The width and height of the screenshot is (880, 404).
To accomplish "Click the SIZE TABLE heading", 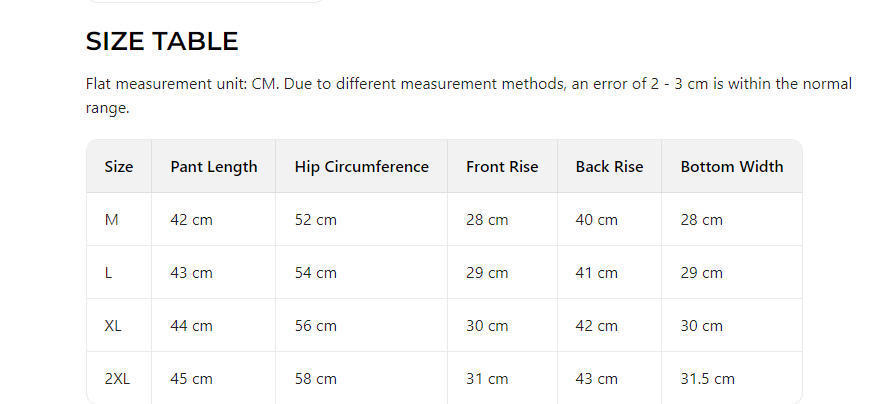I will click(162, 41).
